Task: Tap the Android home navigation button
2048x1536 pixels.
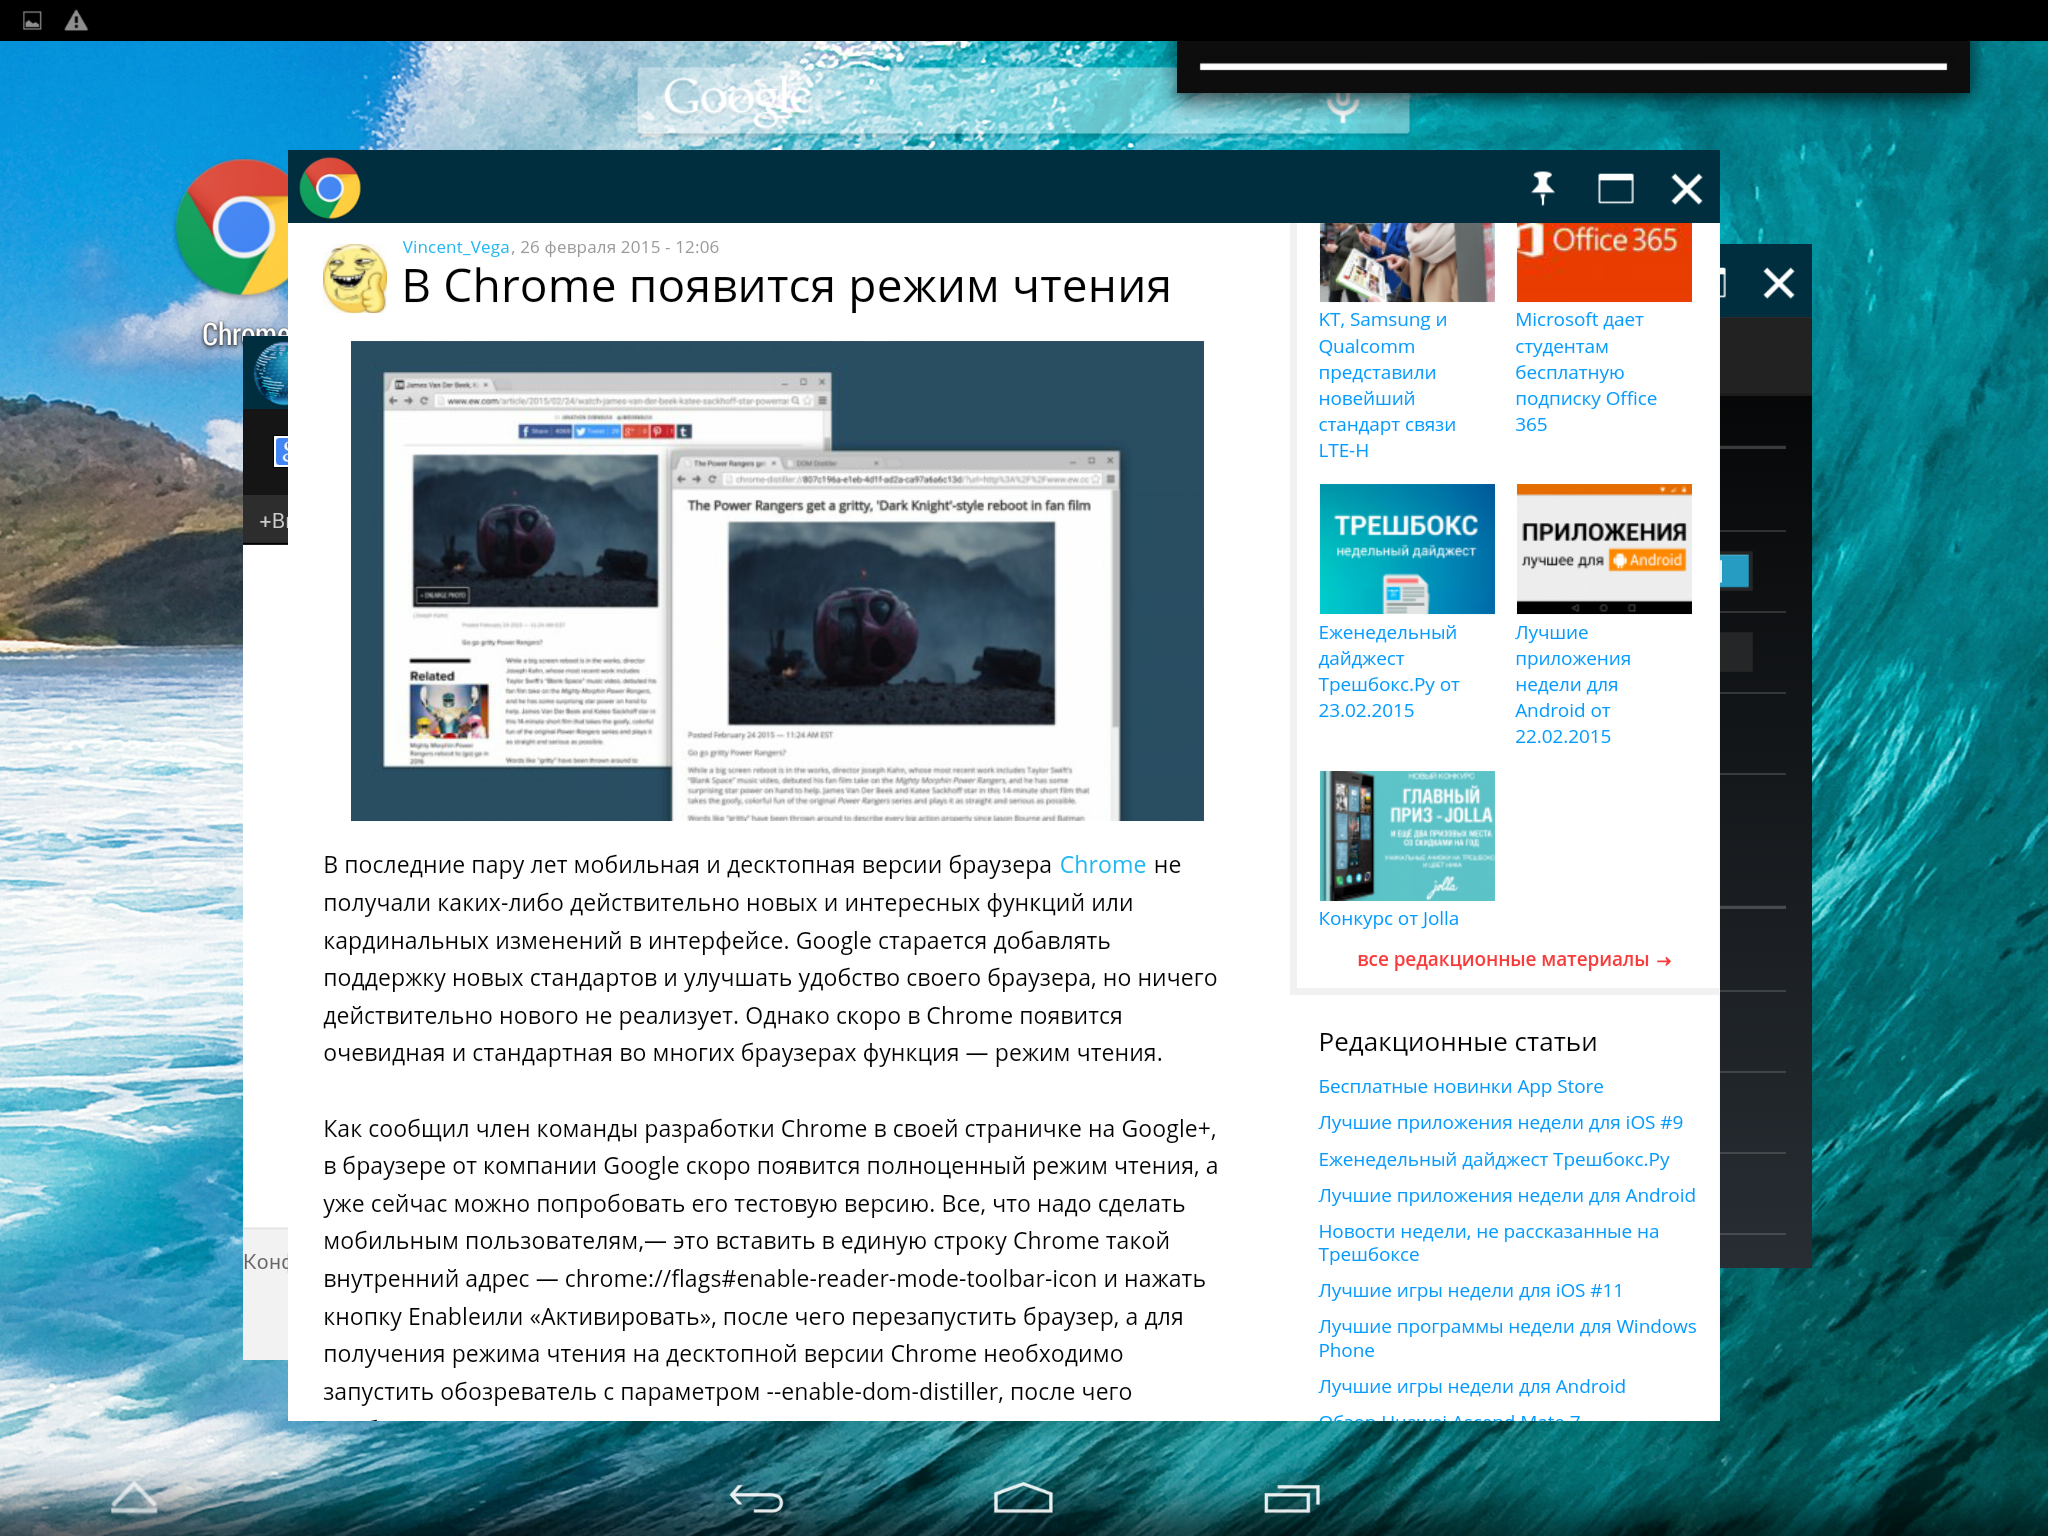Action: (1023, 1497)
